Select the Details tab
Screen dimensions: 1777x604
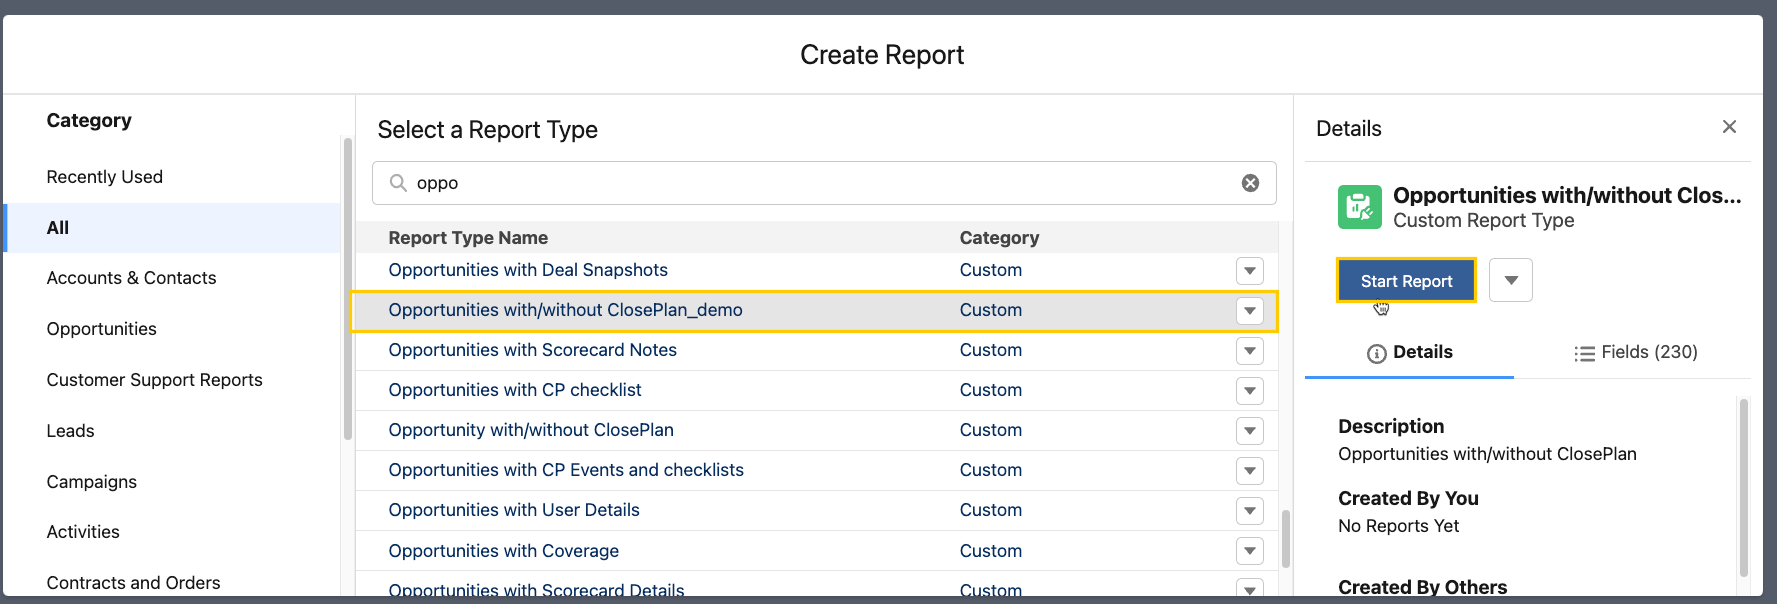pyautogui.click(x=1409, y=352)
